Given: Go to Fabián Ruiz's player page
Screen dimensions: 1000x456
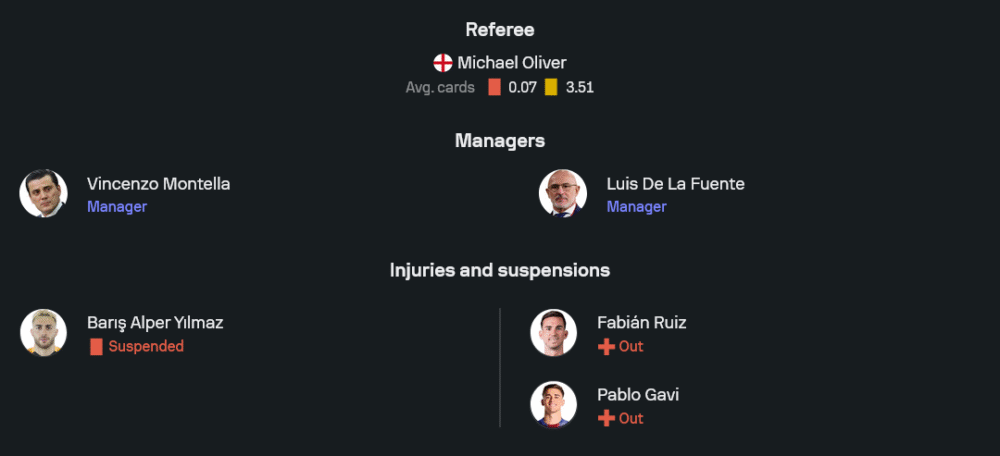Looking at the screenshot, I should 641,323.
